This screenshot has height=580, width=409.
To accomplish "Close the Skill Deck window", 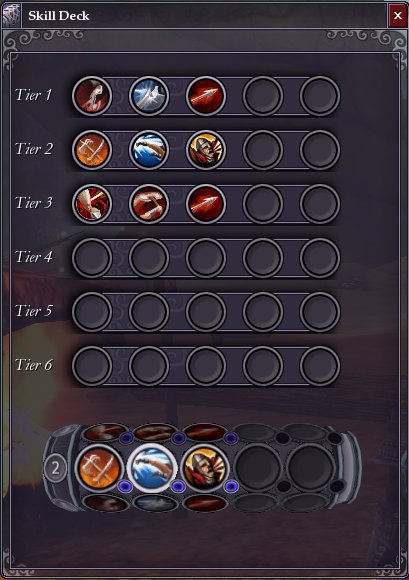I will tap(398, 16).
